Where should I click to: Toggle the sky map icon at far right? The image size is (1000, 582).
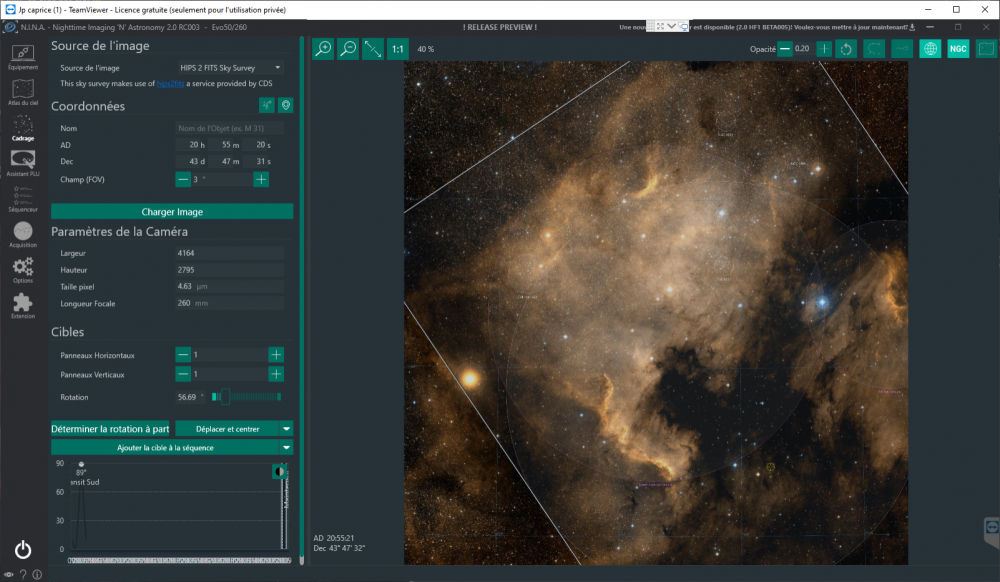pyautogui.click(x=986, y=49)
